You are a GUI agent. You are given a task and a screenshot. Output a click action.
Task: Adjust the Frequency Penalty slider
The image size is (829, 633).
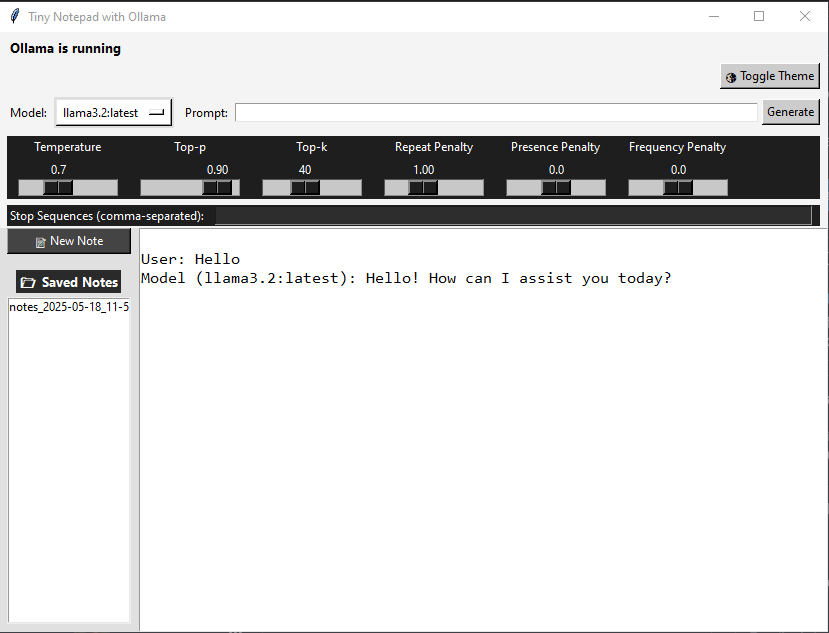tap(678, 187)
